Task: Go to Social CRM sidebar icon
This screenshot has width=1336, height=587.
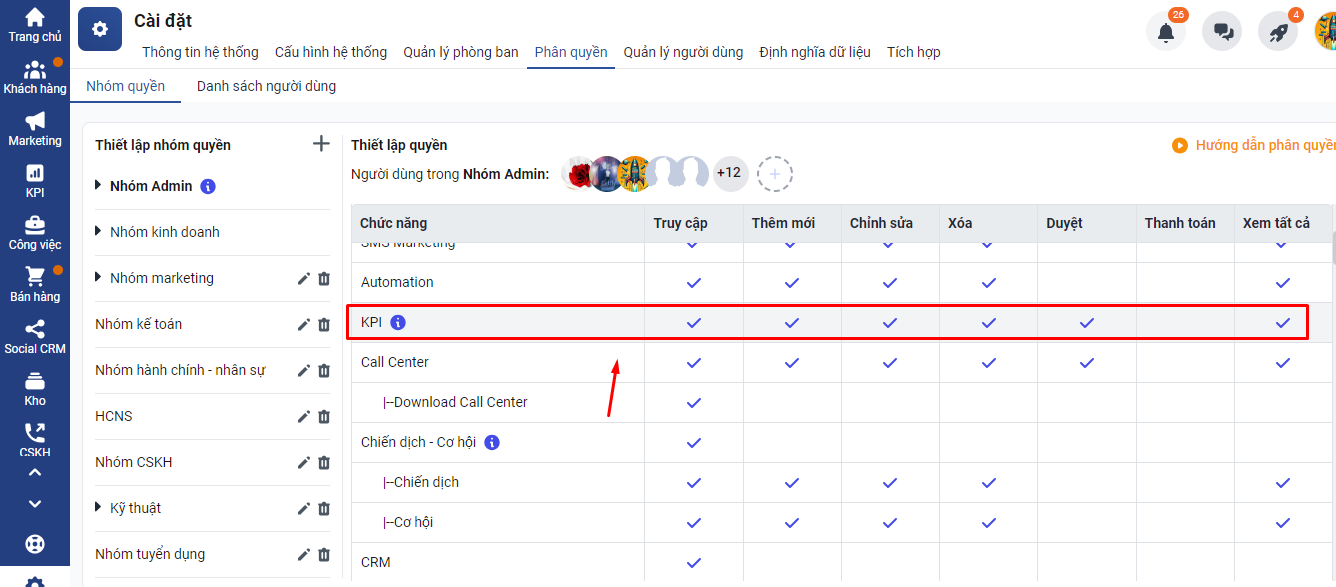Action: point(35,337)
